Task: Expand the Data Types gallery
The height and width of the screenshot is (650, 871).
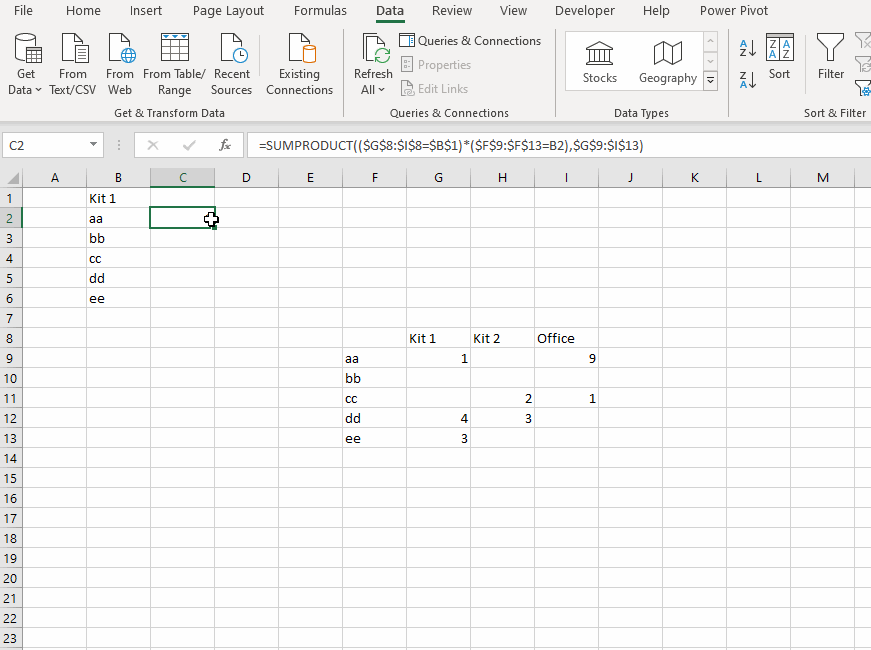Action: tap(711, 80)
